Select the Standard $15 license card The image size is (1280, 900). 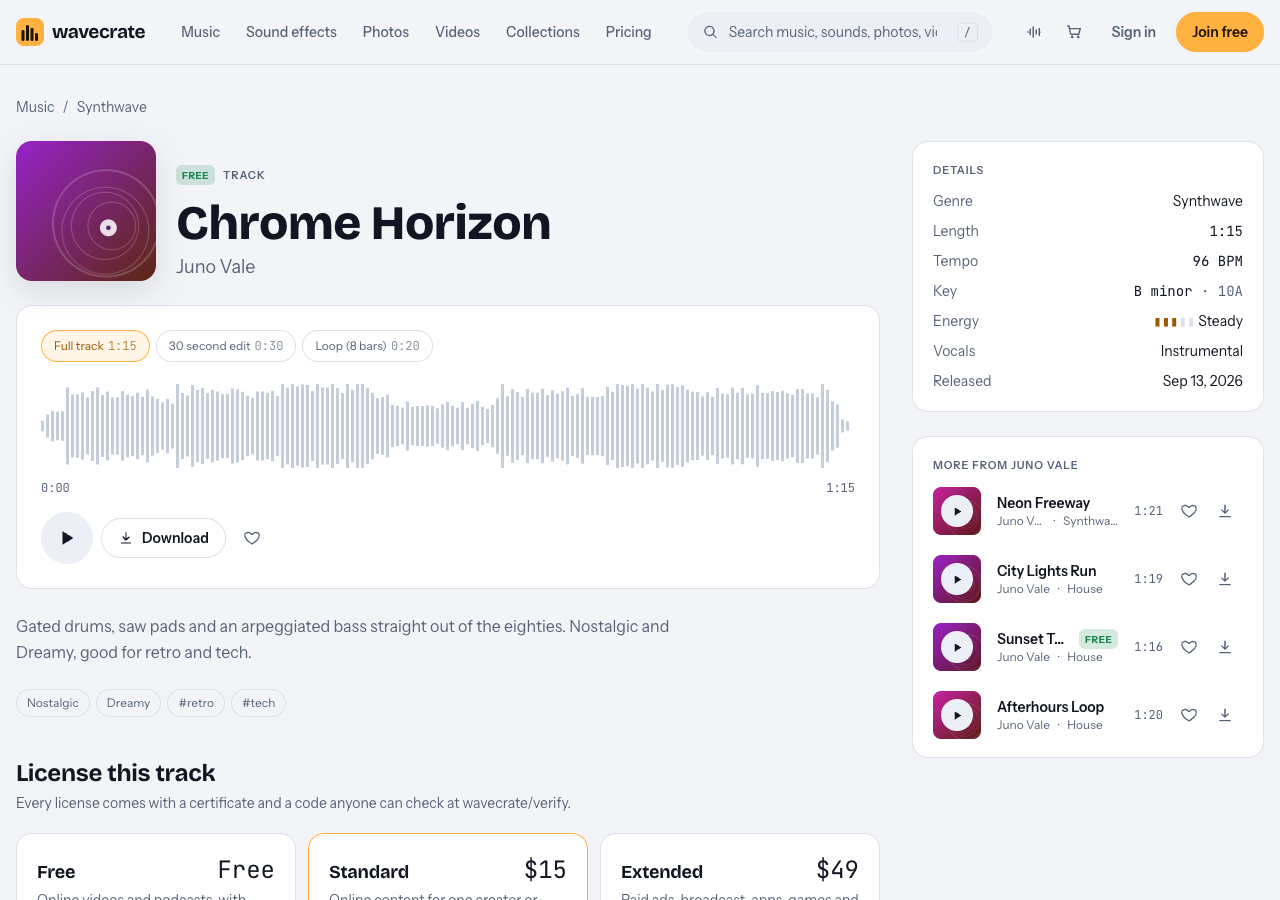pyautogui.click(x=448, y=867)
